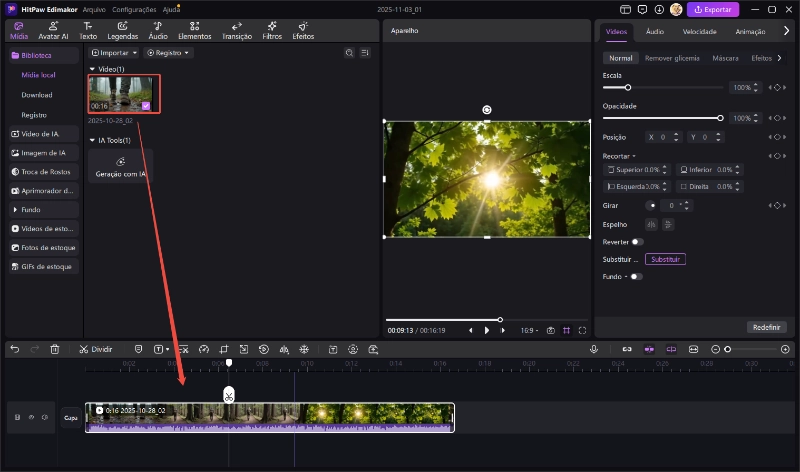The width and height of the screenshot is (800, 472).
Task: Switch to the Animação tab
Action: (750, 32)
